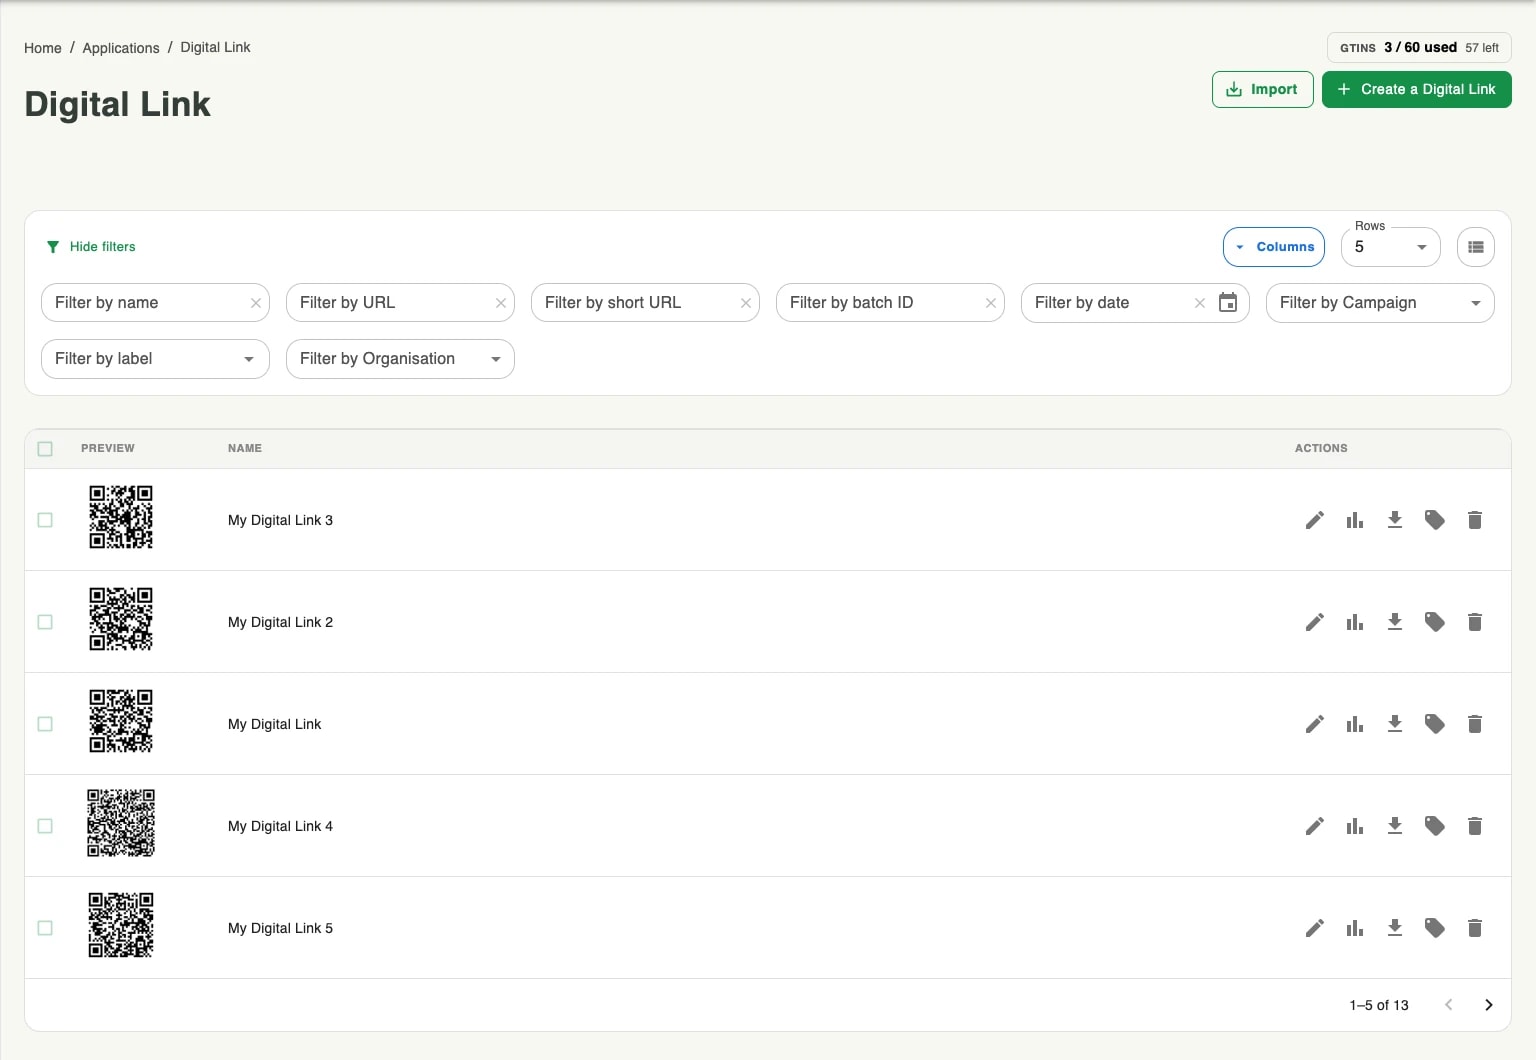The height and width of the screenshot is (1060, 1536).
Task: View statistics for My Digital Link 5
Action: click(x=1355, y=928)
